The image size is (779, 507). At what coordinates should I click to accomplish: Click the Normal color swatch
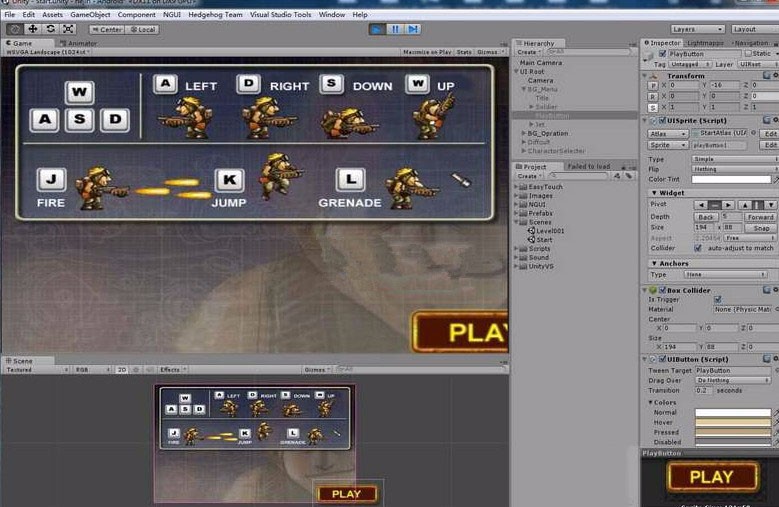click(x=733, y=413)
